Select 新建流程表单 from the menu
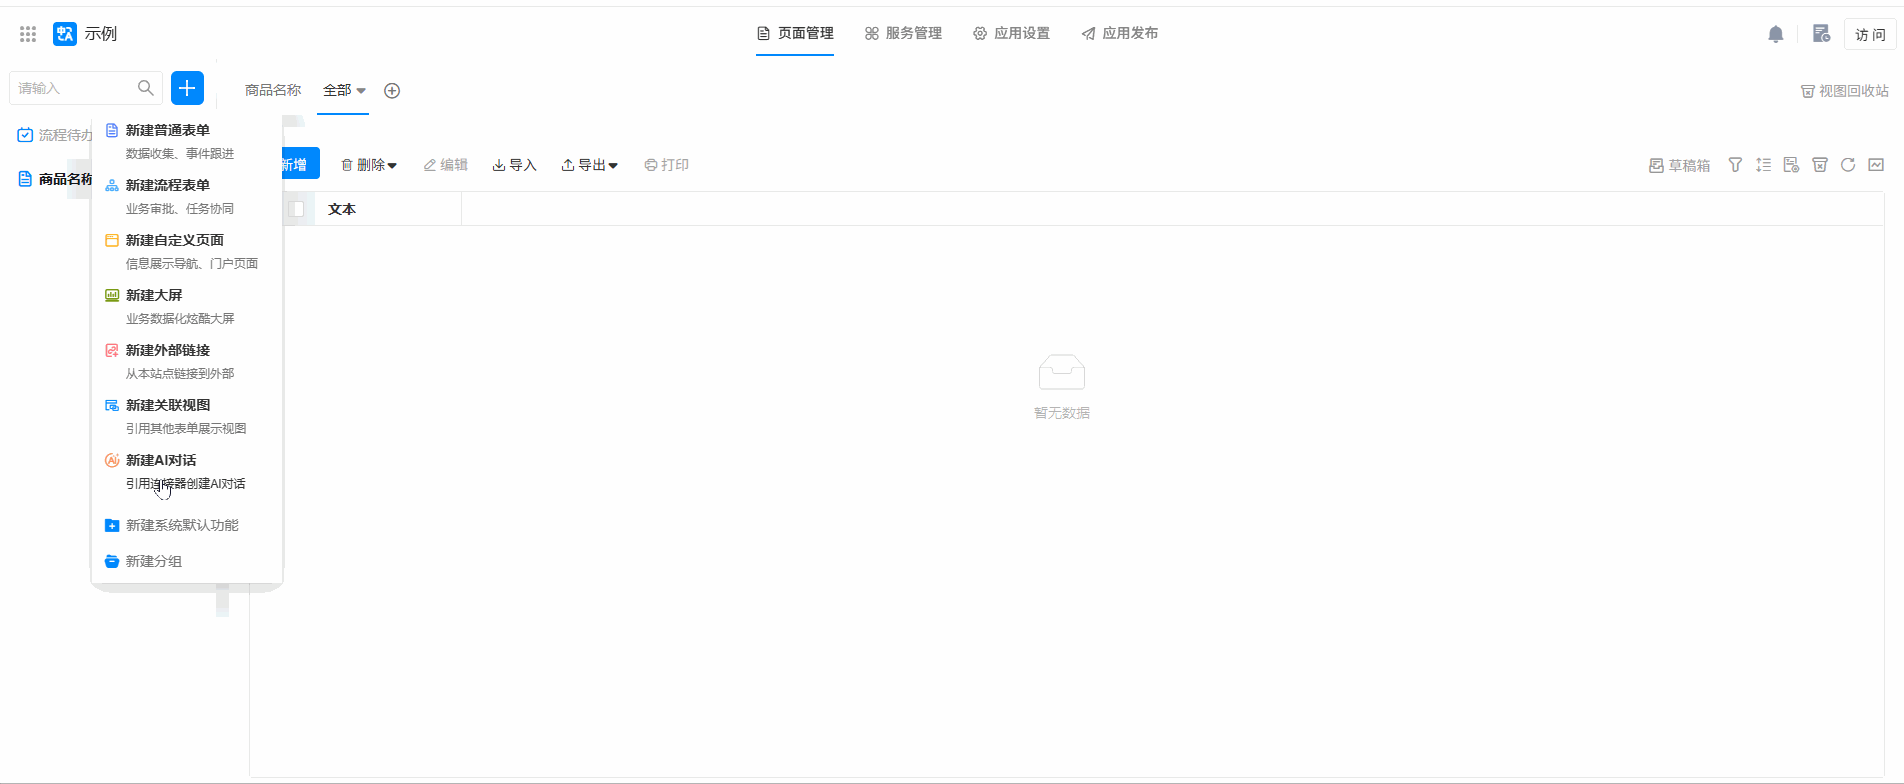 coord(168,185)
